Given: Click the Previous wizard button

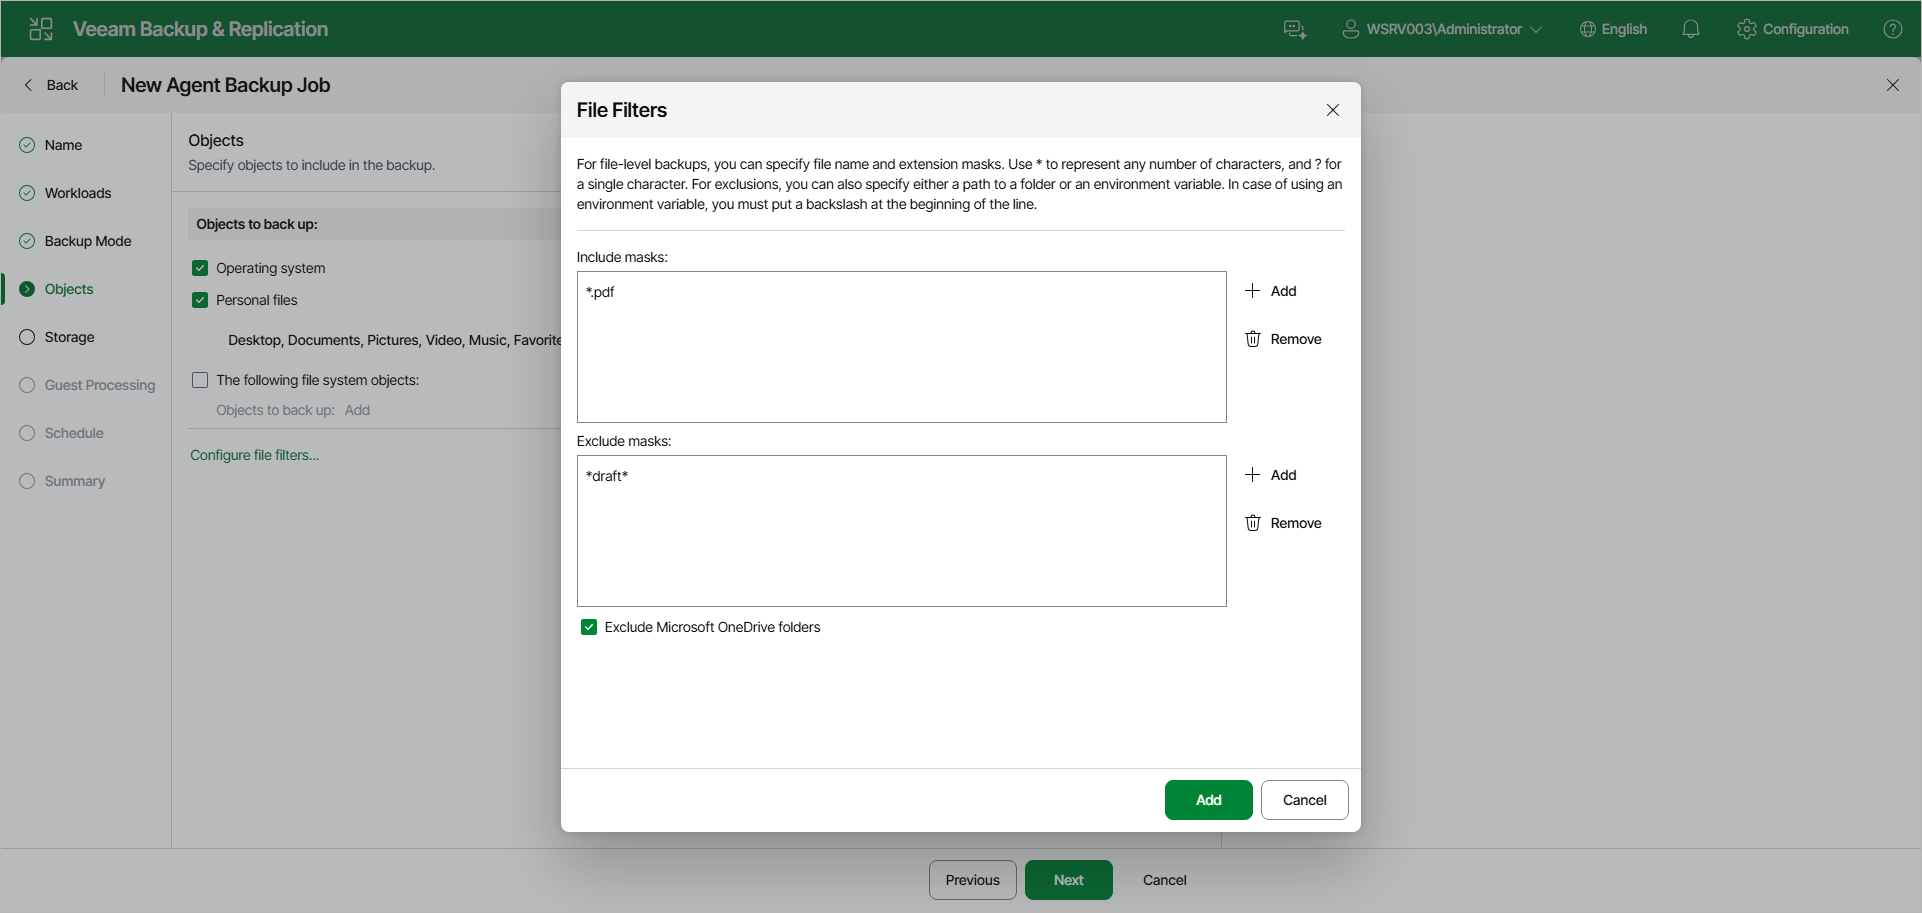Looking at the screenshot, I should click(x=972, y=880).
